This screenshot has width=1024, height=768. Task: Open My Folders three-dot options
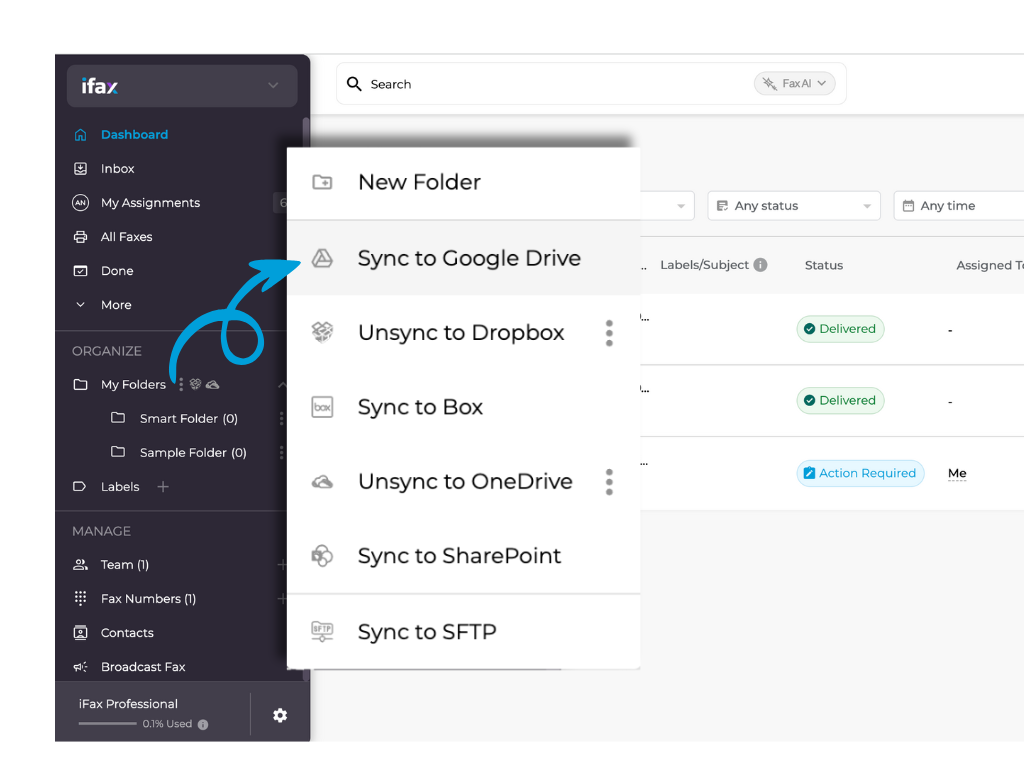(x=181, y=385)
